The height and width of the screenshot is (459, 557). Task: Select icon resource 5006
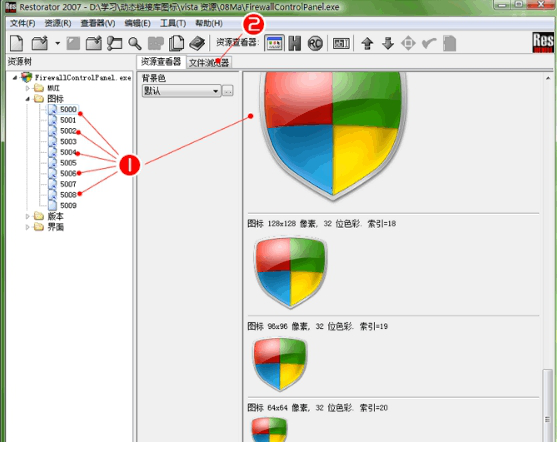(x=68, y=173)
